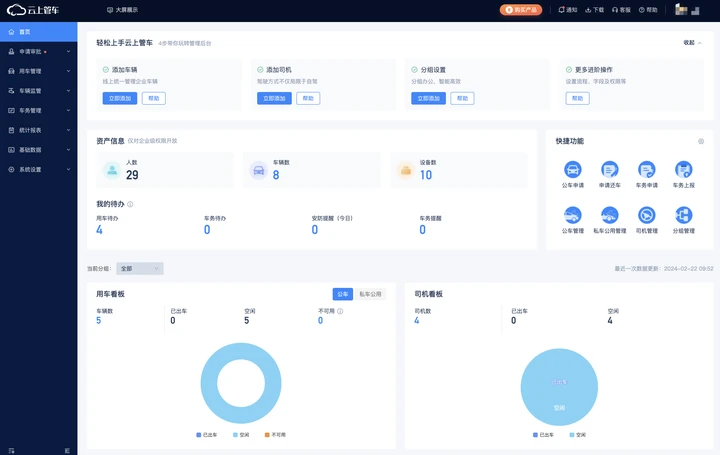The height and width of the screenshot is (455, 720).
Task: Toggle 已出车 legend in the 用车看板 chart
Action: coord(206,434)
